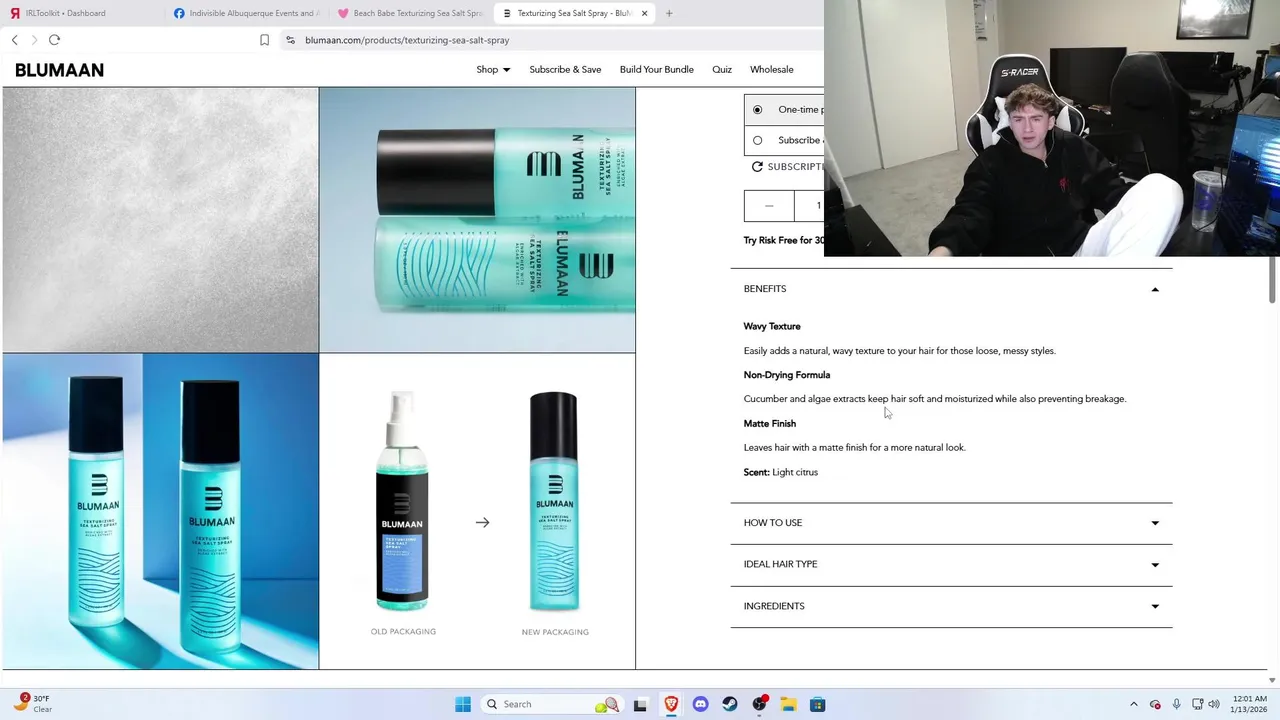Open the Windows Start menu
Screen dimensions: 1280x720
point(463,704)
